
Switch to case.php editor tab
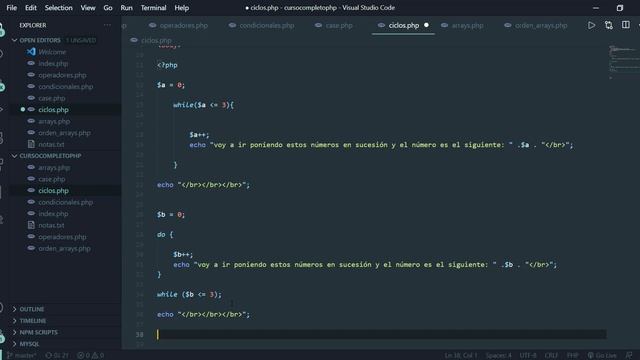[x=334, y=25]
